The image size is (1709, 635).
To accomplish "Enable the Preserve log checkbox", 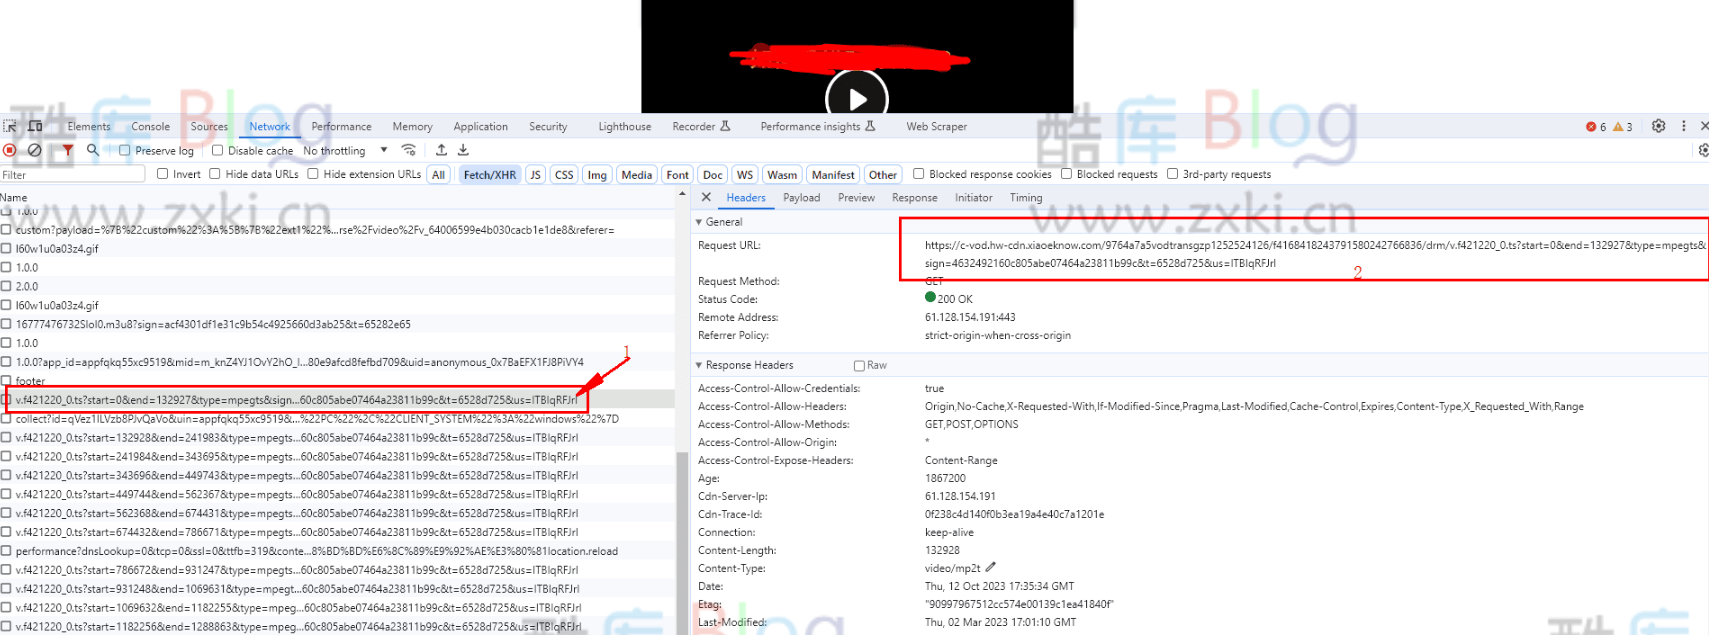I will (125, 151).
